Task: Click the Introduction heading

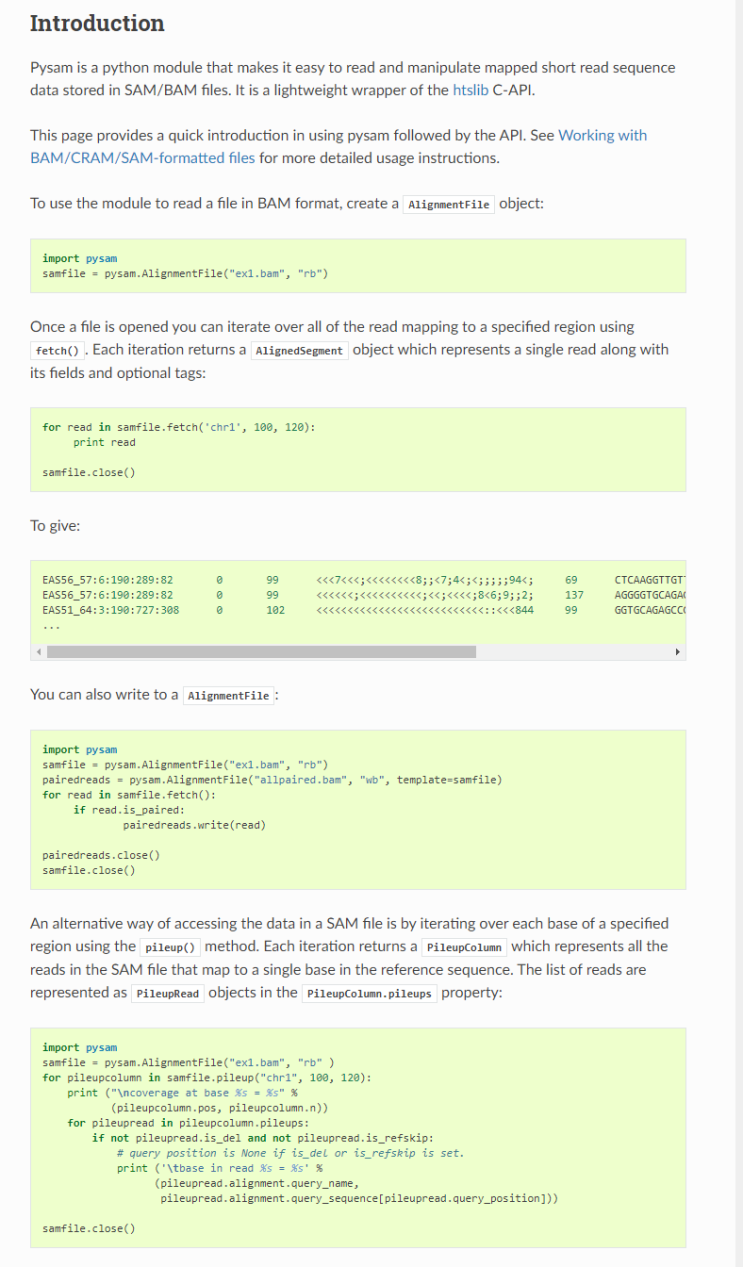Action: tap(97, 23)
